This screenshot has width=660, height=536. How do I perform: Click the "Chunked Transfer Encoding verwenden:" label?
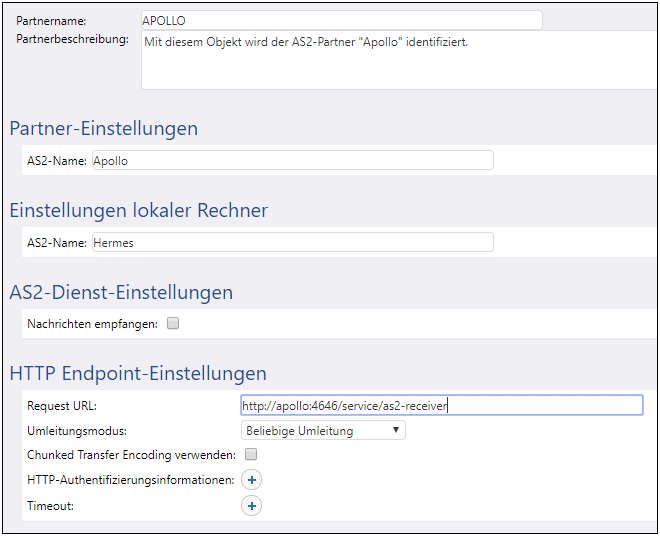coord(131,455)
